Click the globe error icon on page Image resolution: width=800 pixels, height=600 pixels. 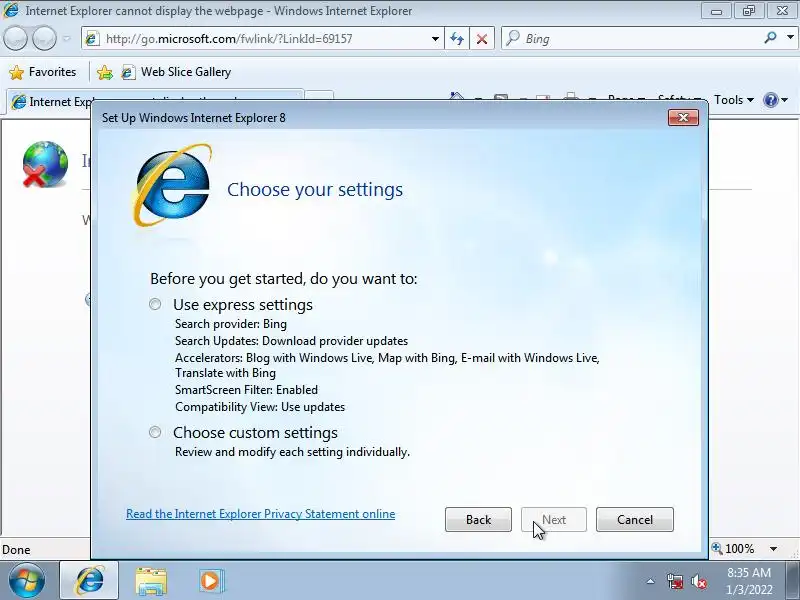click(45, 164)
